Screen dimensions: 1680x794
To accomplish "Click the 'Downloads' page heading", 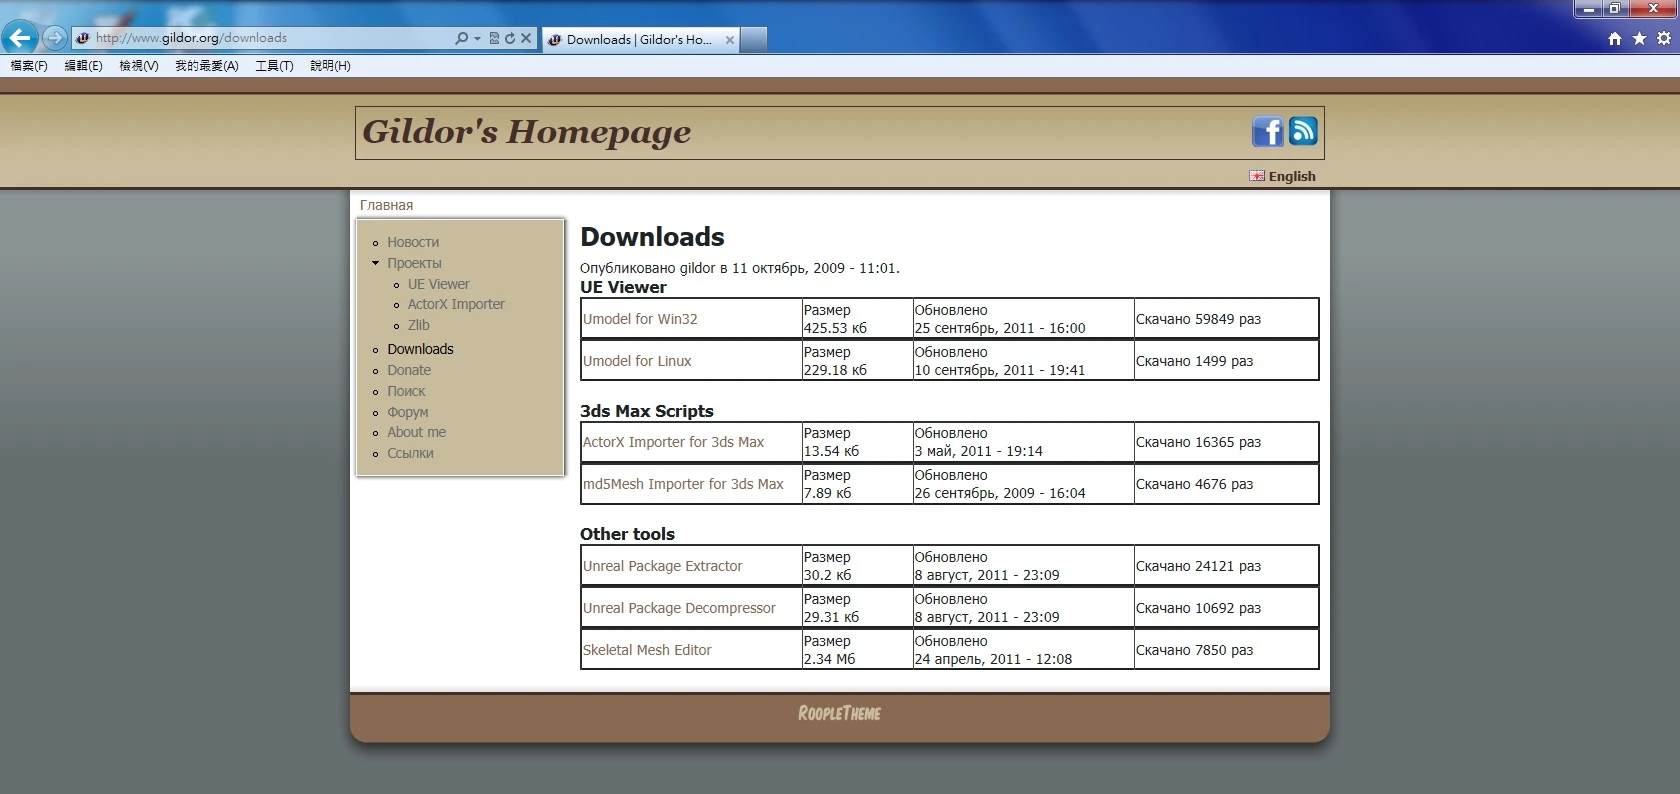I will (x=652, y=237).
